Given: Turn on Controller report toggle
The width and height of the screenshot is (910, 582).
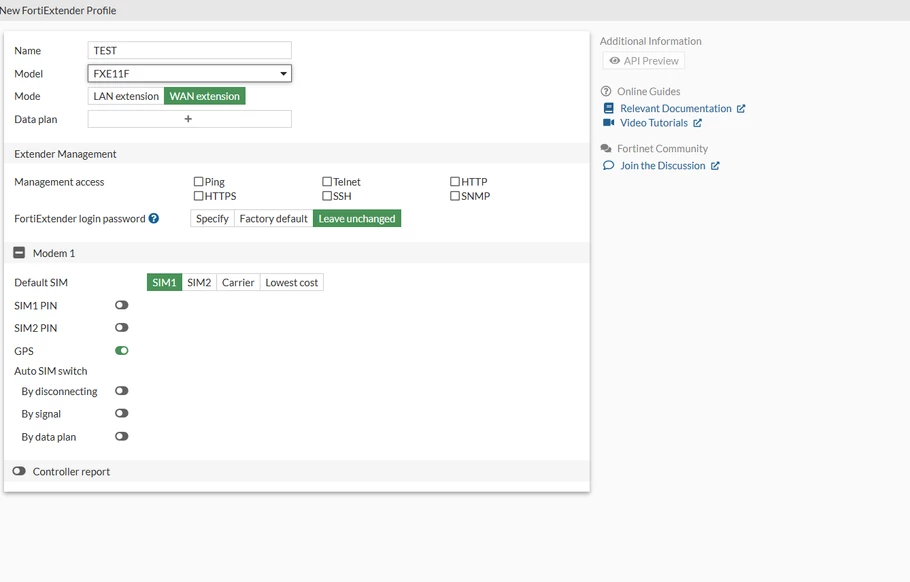Looking at the screenshot, I should click(19, 471).
